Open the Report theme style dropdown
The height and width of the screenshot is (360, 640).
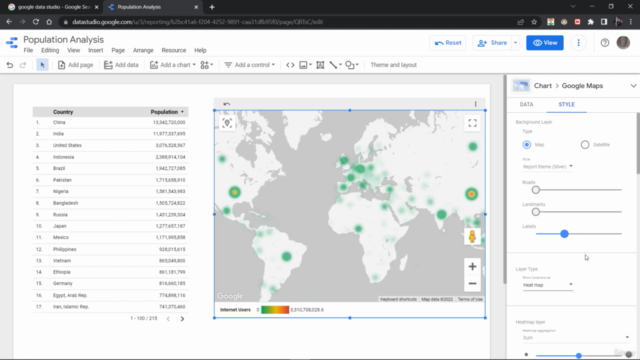coord(548,167)
